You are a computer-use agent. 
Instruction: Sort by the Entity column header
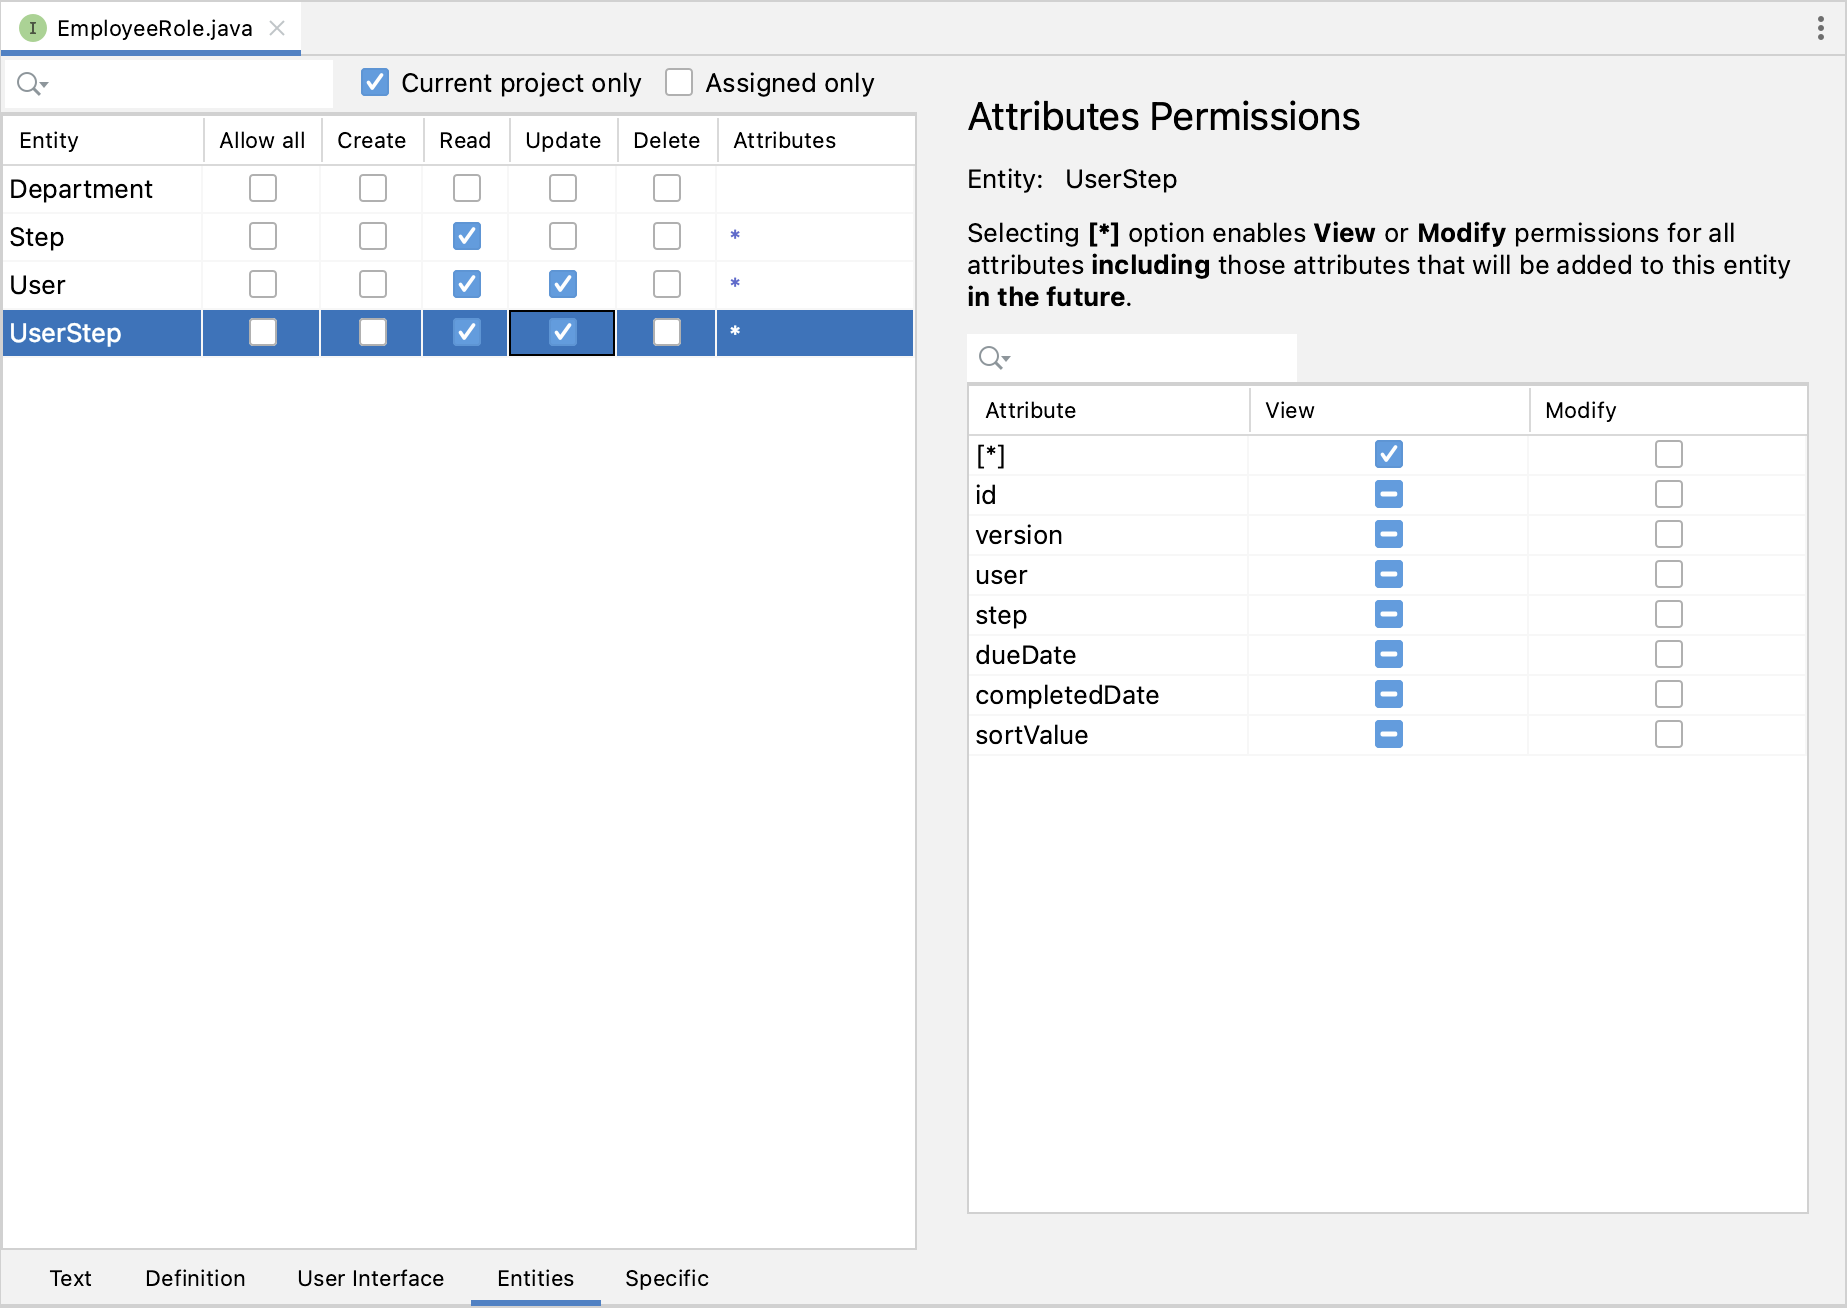click(49, 140)
